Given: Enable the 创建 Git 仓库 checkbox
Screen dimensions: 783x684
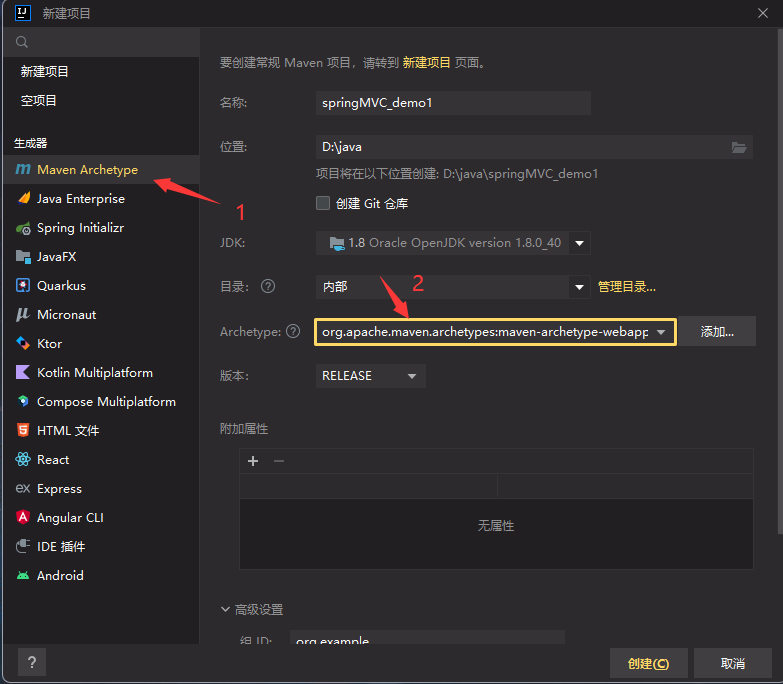Looking at the screenshot, I should 323,203.
